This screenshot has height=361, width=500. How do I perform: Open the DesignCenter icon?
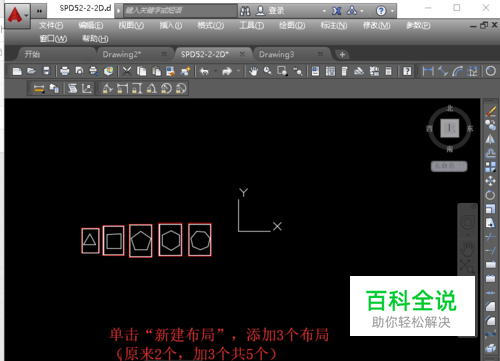(x=330, y=71)
